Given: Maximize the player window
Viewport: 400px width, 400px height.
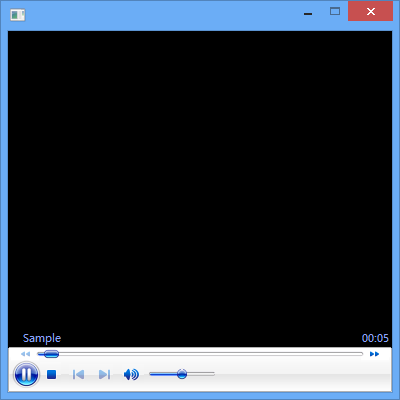Looking at the screenshot, I should 335,11.
